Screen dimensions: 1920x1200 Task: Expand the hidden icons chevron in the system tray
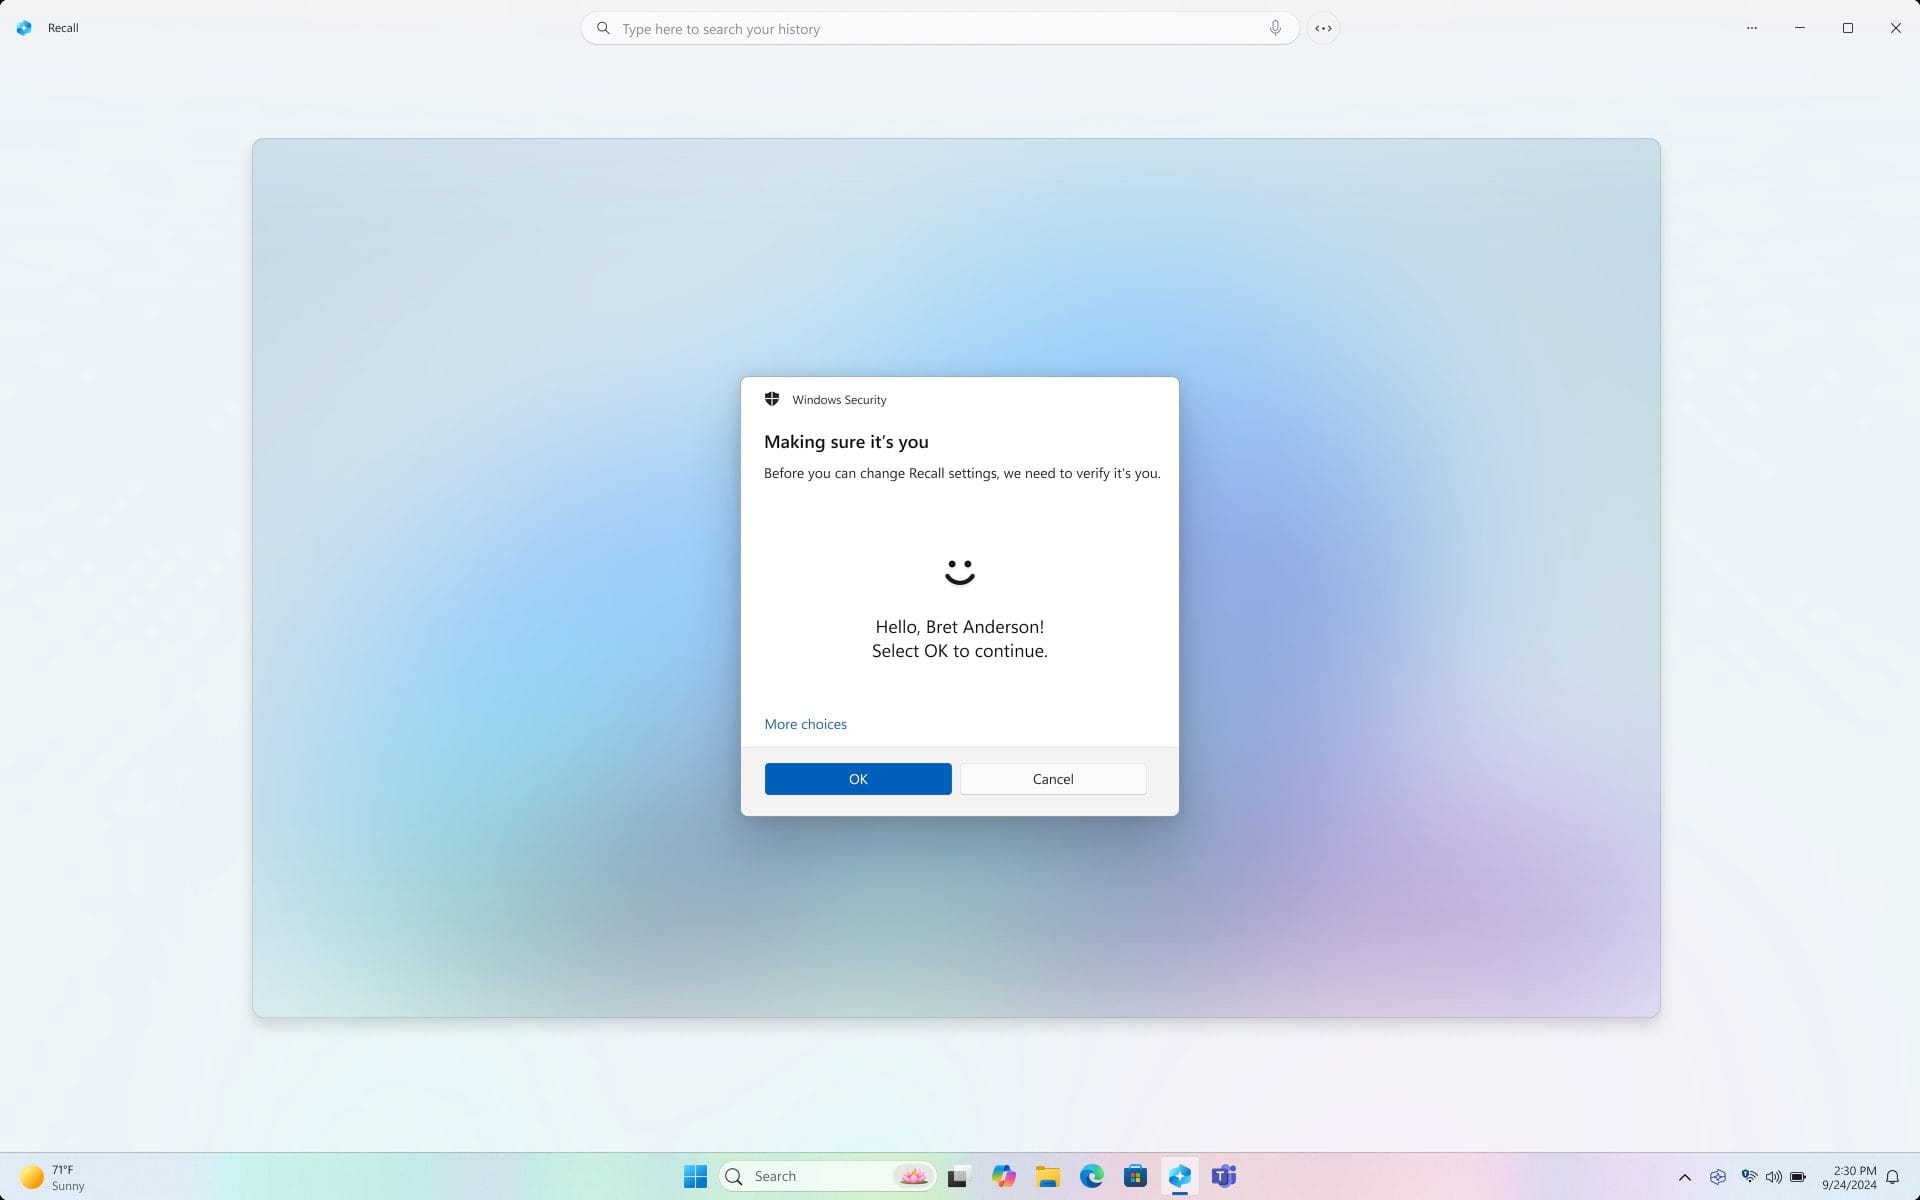pos(1685,1177)
